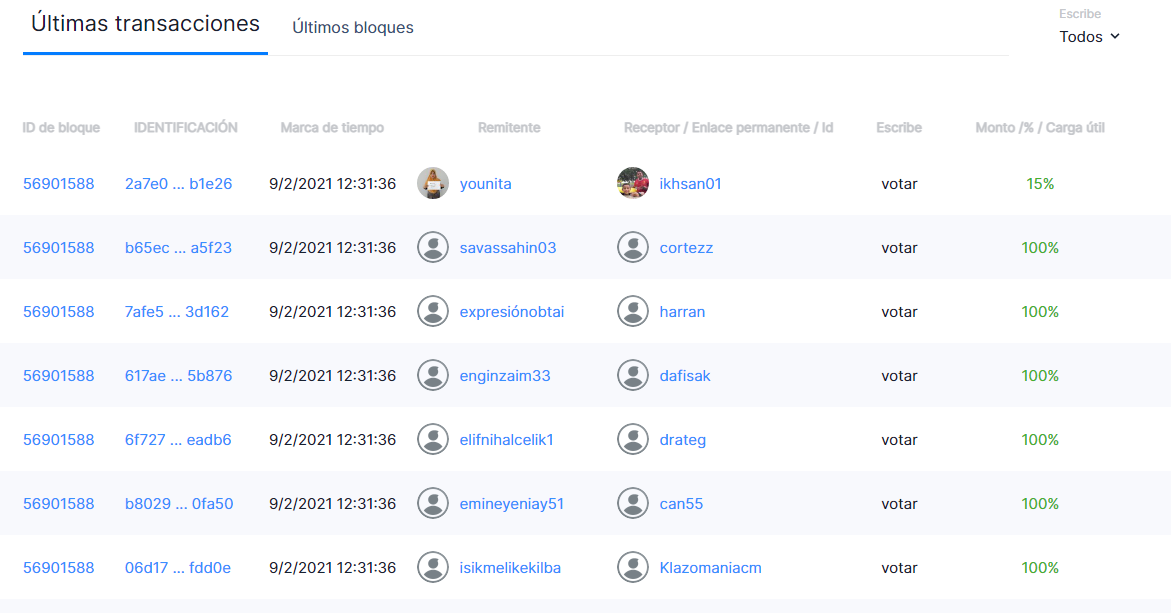
Task: Click the avatar icon beside cortezz
Action: [x=633, y=247]
